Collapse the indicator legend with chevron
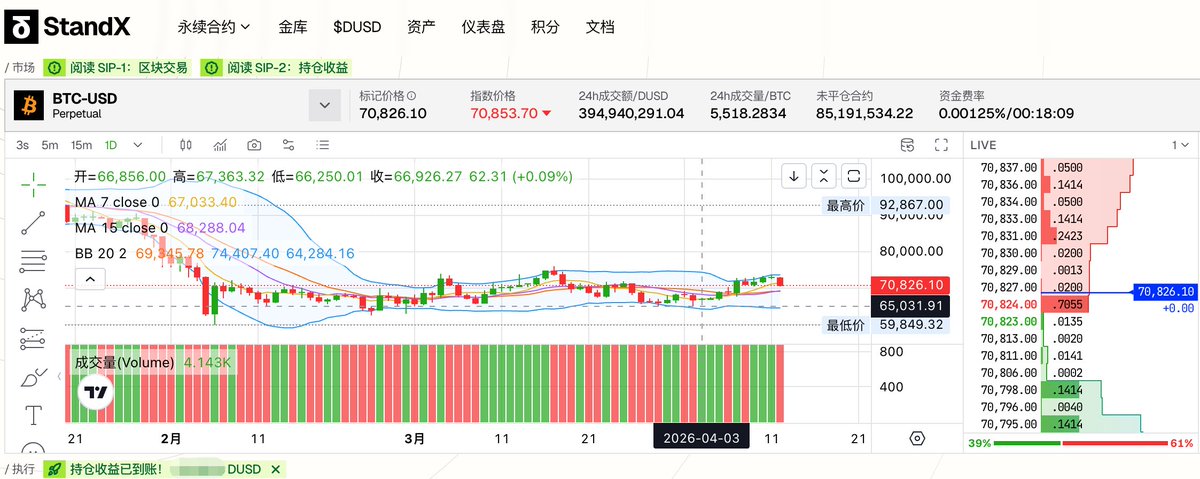The width and height of the screenshot is (1200, 479). pyautogui.click(x=88, y=279)
